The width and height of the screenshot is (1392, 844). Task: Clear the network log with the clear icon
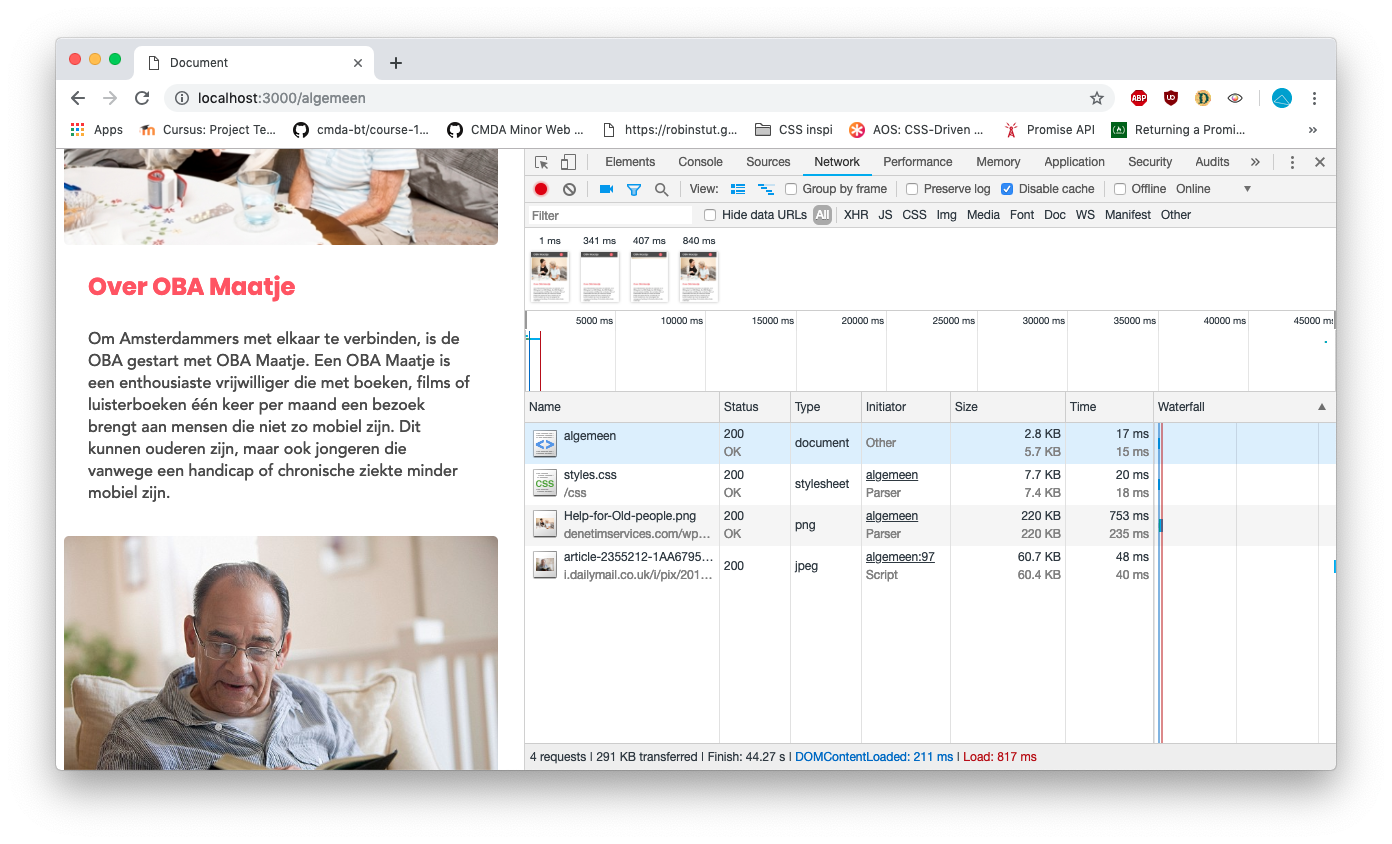point(569,189)
